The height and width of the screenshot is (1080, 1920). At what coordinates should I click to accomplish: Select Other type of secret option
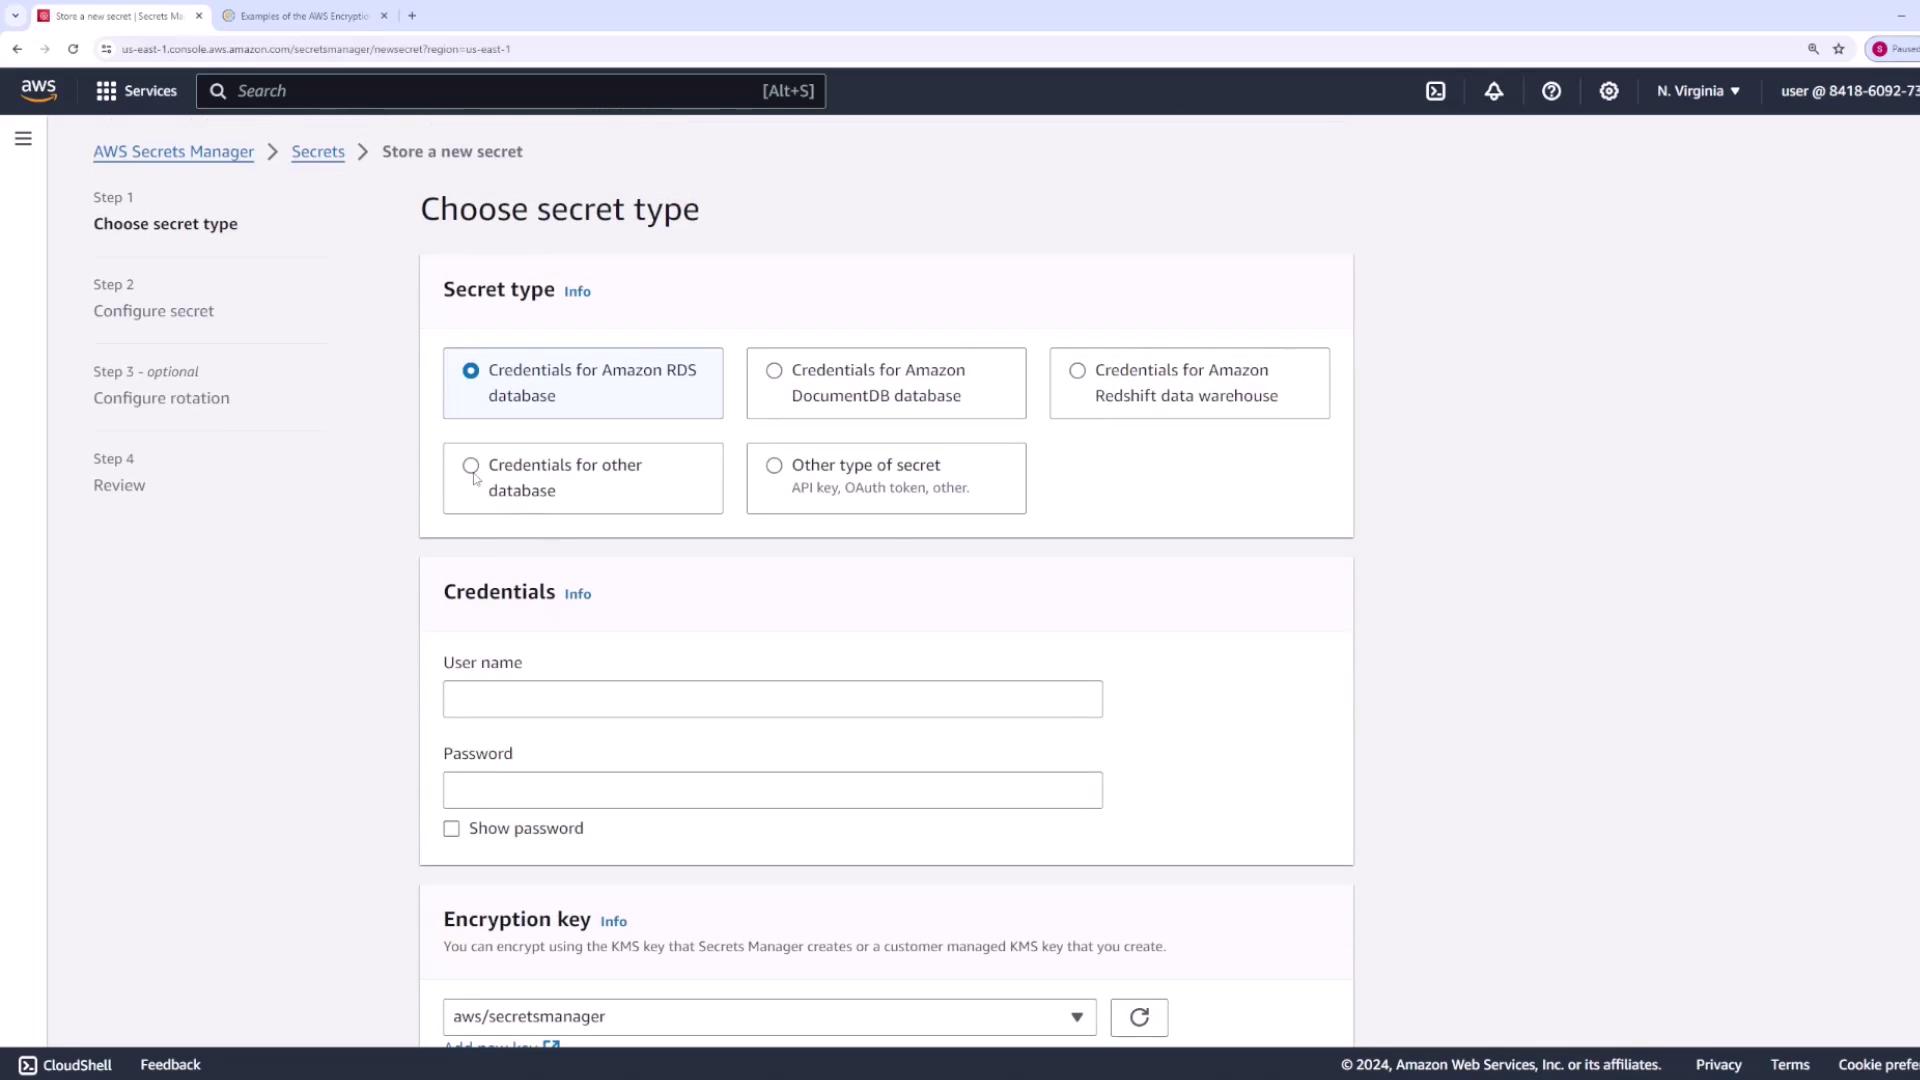774,466
